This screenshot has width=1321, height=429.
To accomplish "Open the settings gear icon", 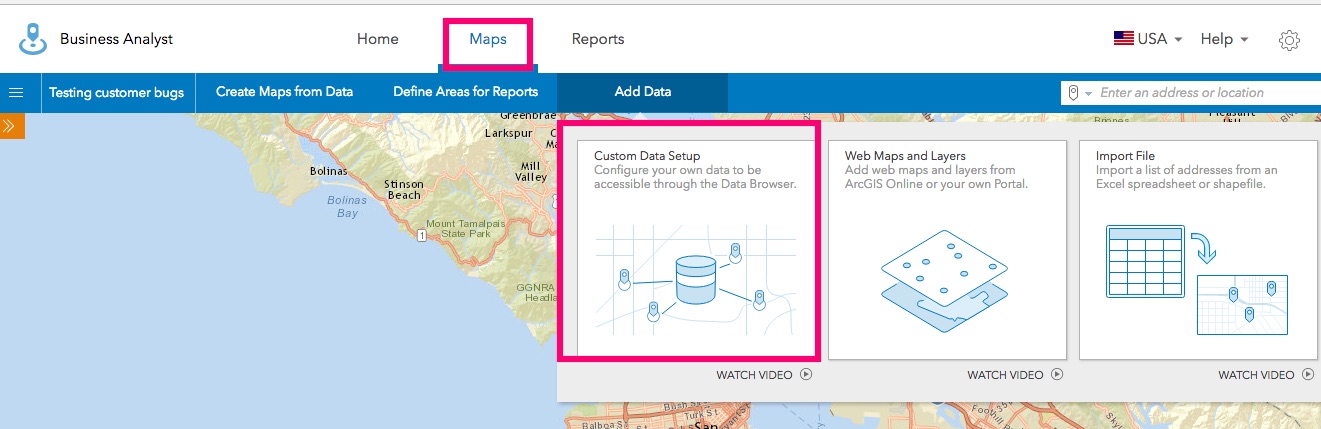I will coord(1289,40).
